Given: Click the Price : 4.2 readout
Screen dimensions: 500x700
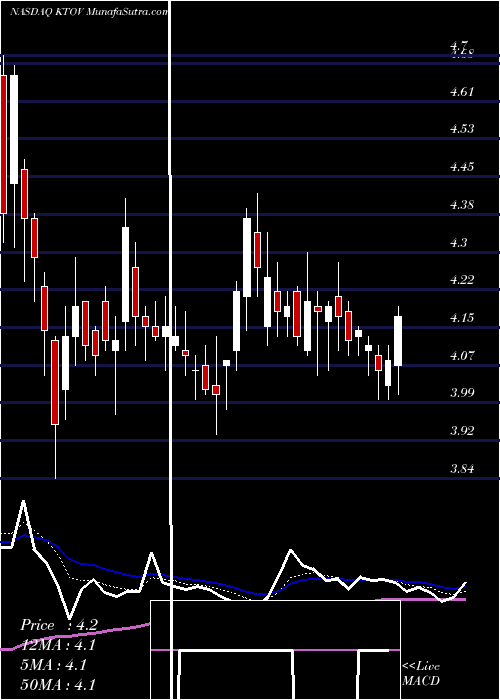Looking at the screenshot, I should (58, 625).
